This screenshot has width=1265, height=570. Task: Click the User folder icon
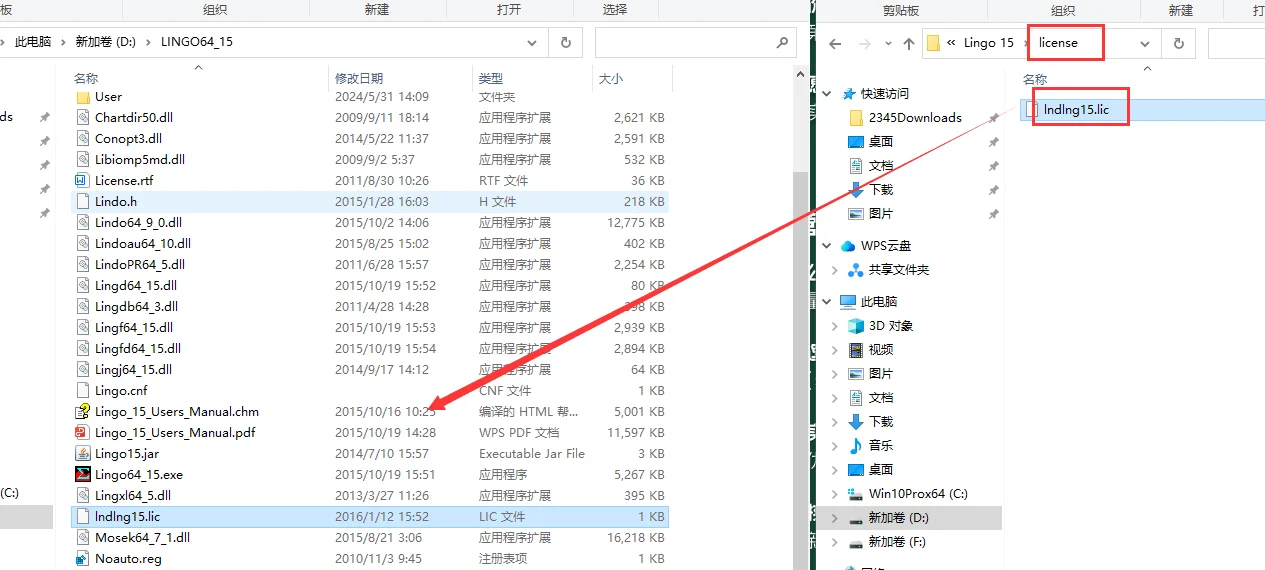pyautogui.click(x=83, y=97)
